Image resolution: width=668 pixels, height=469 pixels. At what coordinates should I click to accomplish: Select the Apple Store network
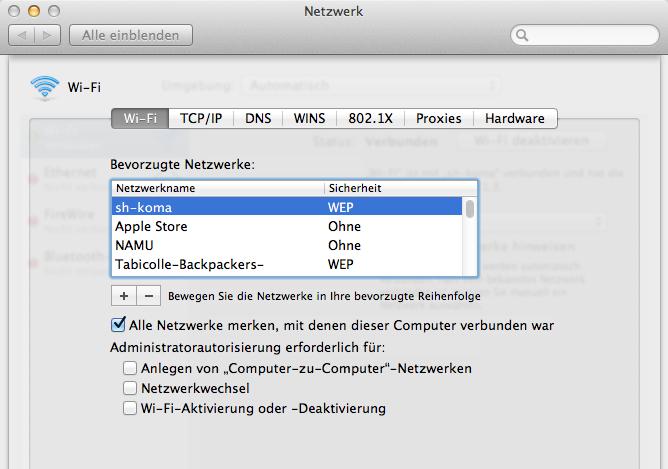tap(287, 226)
